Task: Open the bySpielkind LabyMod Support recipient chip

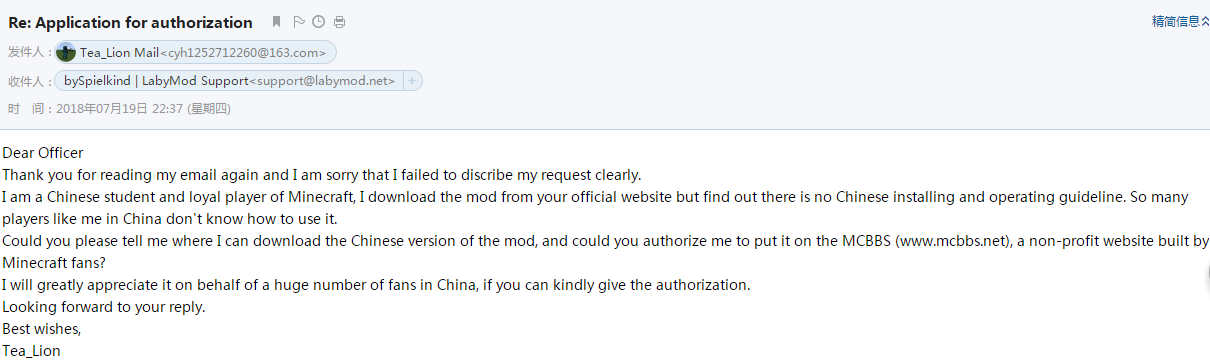Action: [230, 81]
